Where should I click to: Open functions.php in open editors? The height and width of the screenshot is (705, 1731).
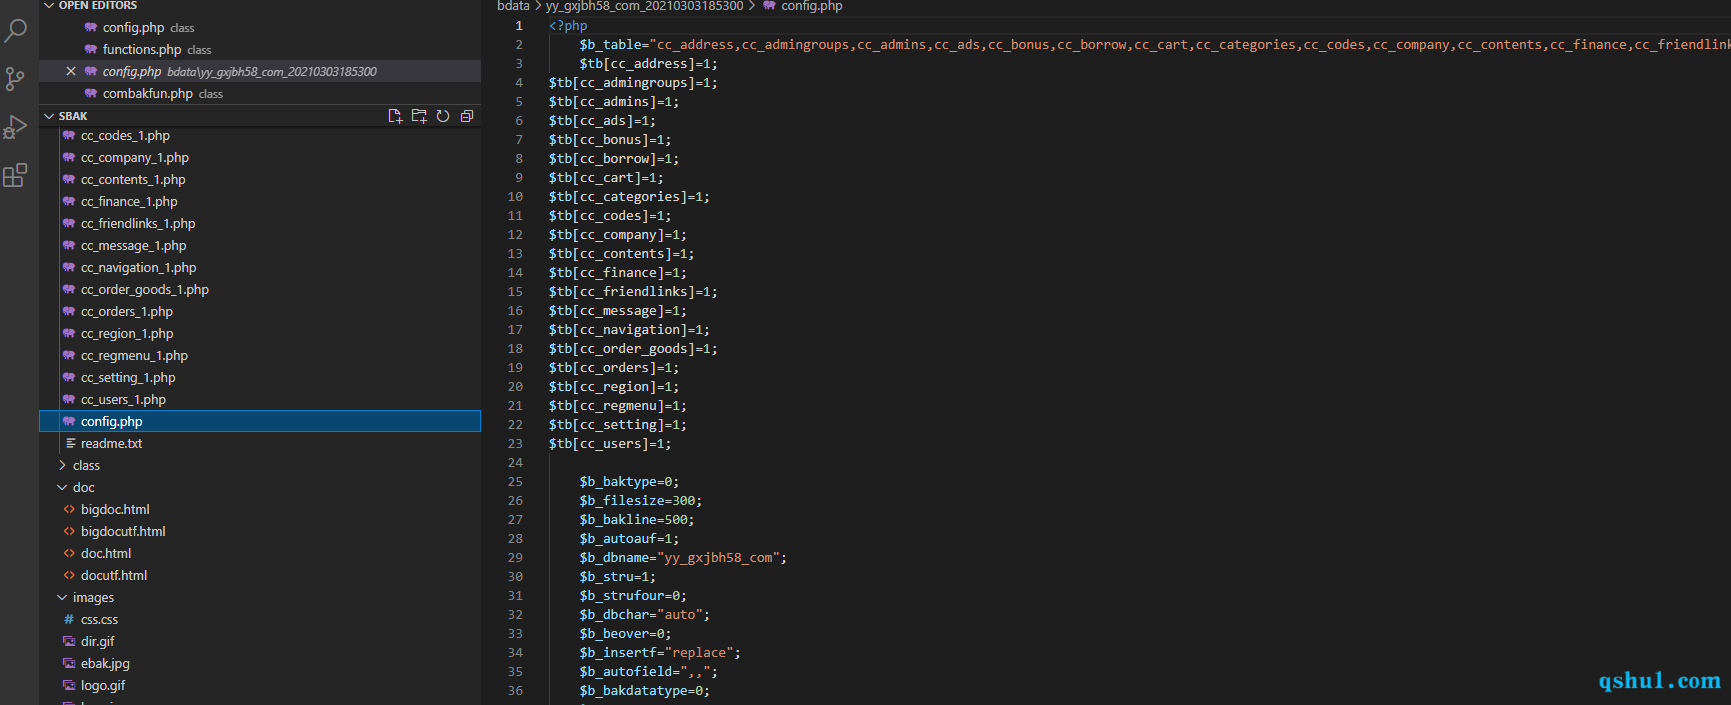260,49
